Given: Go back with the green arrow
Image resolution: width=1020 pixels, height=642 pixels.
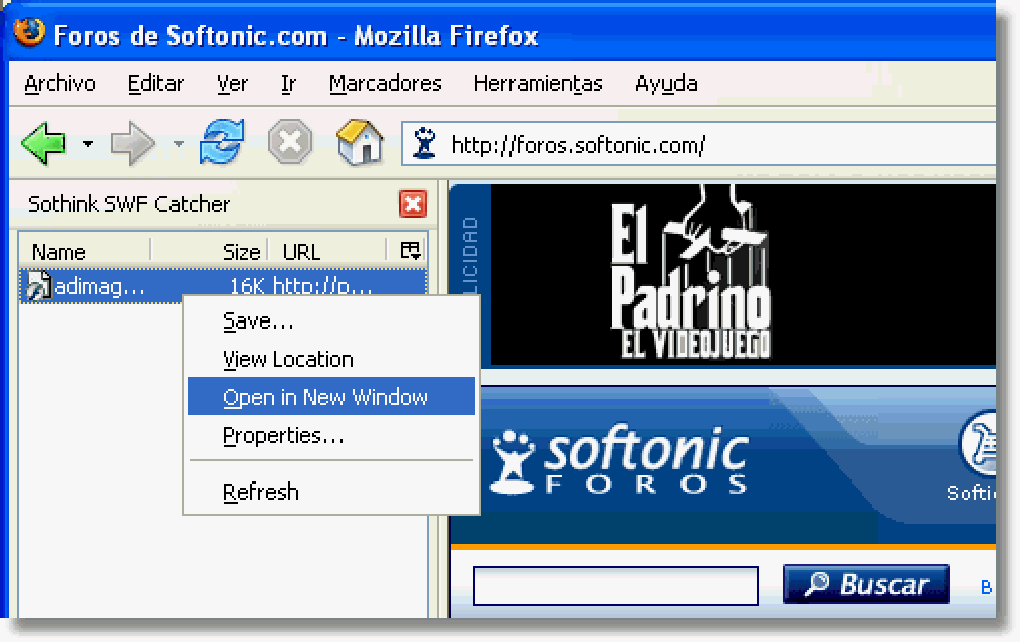Looking at the screenshot, I should coord(44,142).
